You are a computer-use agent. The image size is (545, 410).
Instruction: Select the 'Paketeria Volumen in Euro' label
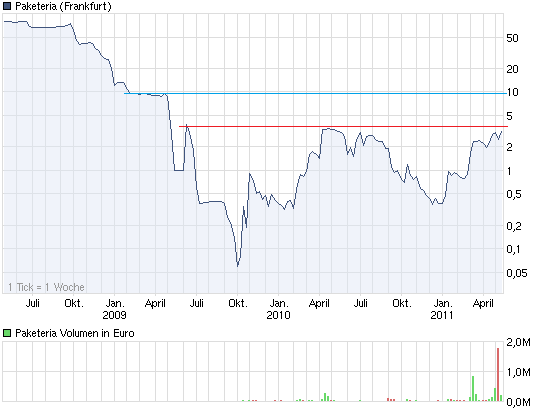(x=75, y=333)
